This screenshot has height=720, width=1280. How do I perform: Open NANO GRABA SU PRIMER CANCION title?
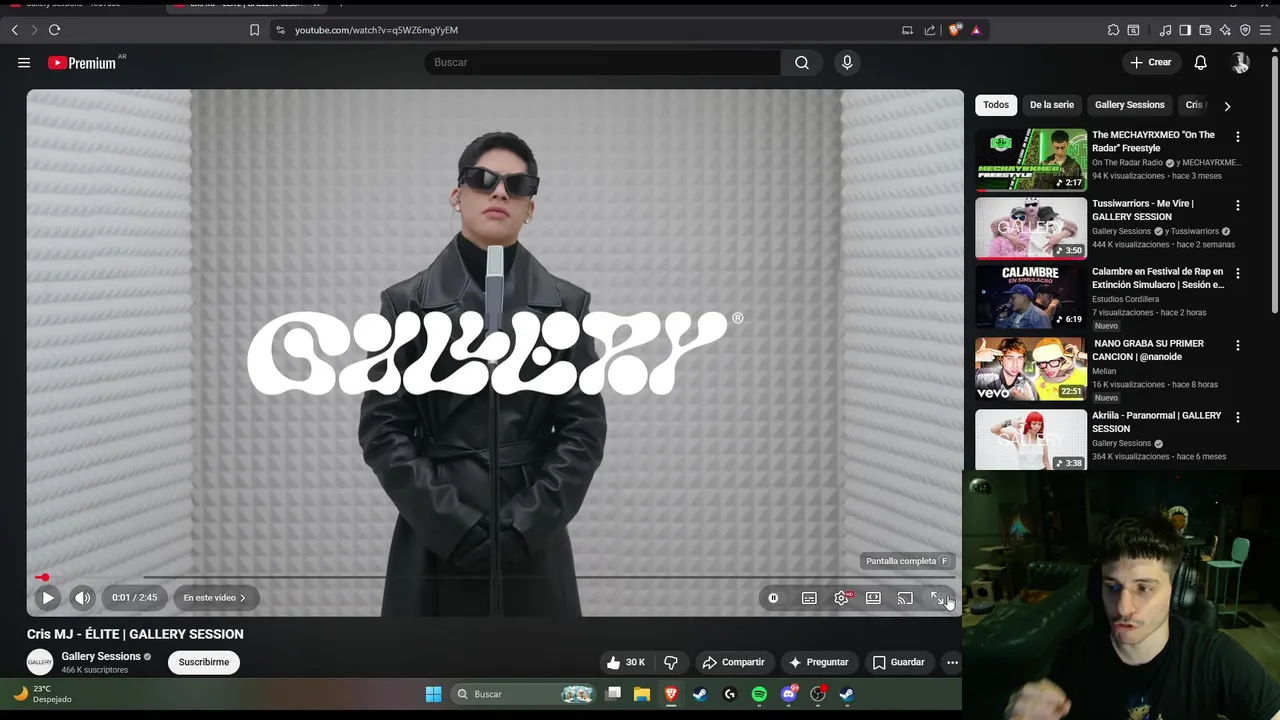[x=1148, y=350]
